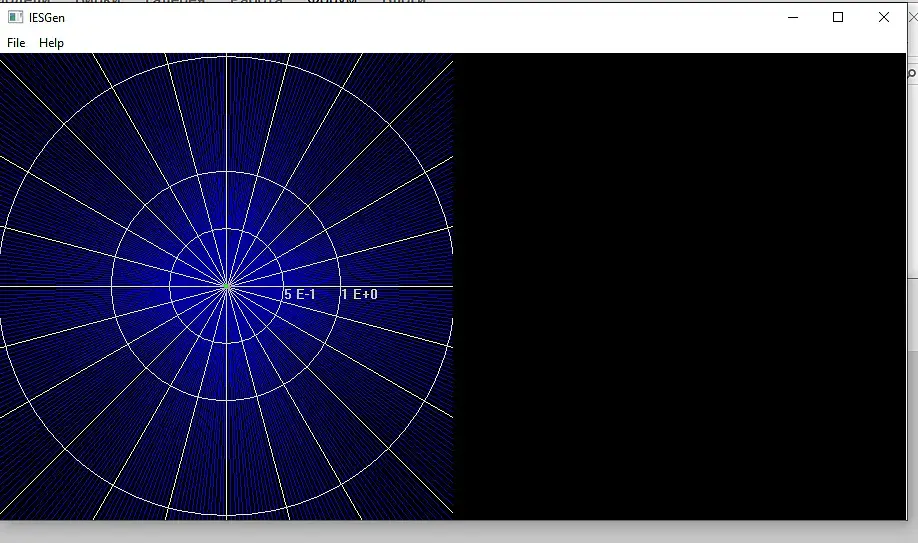Click the IESGen application icon in title bar
The image size is (918, 543).
point(15,18)
